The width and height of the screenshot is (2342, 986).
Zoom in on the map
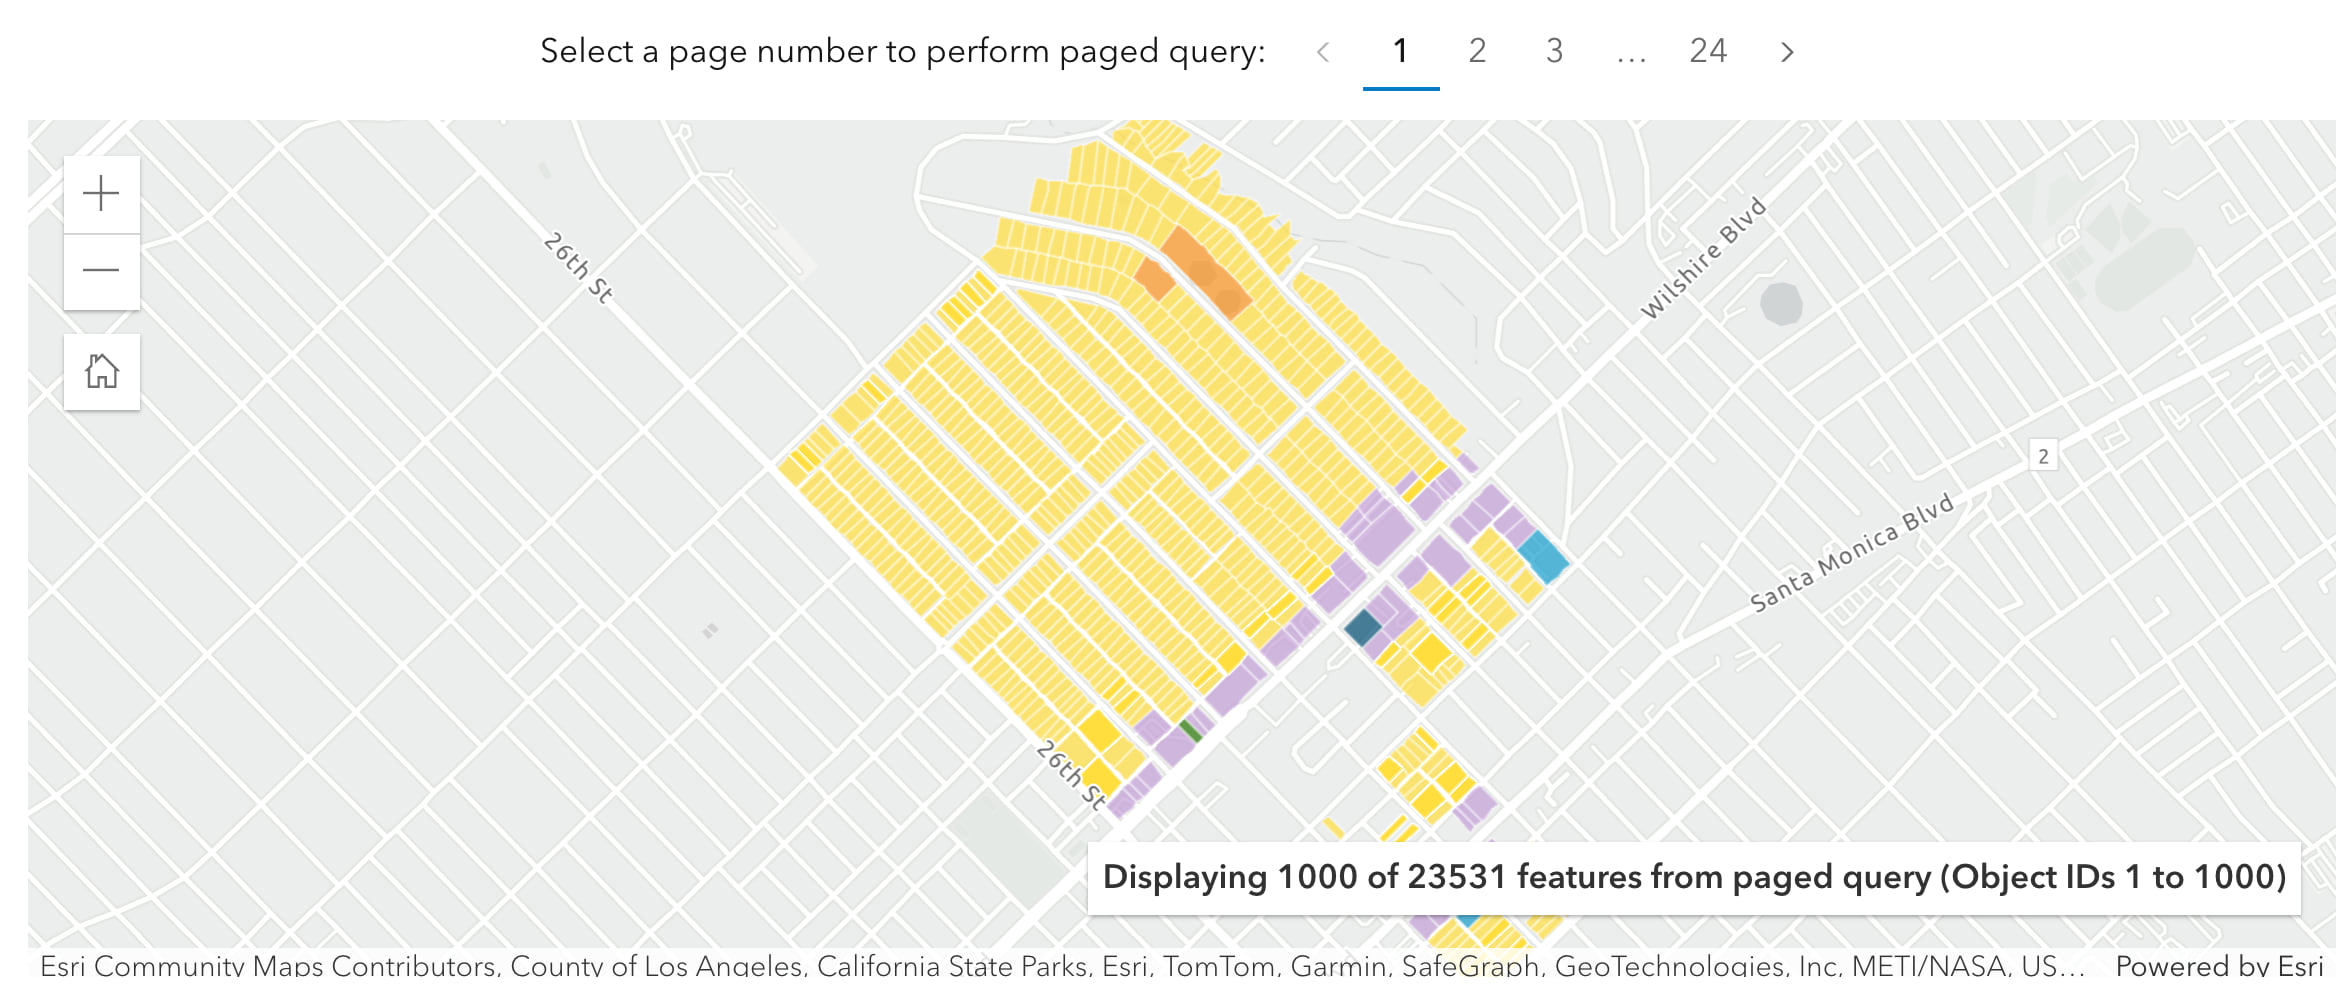101,194
